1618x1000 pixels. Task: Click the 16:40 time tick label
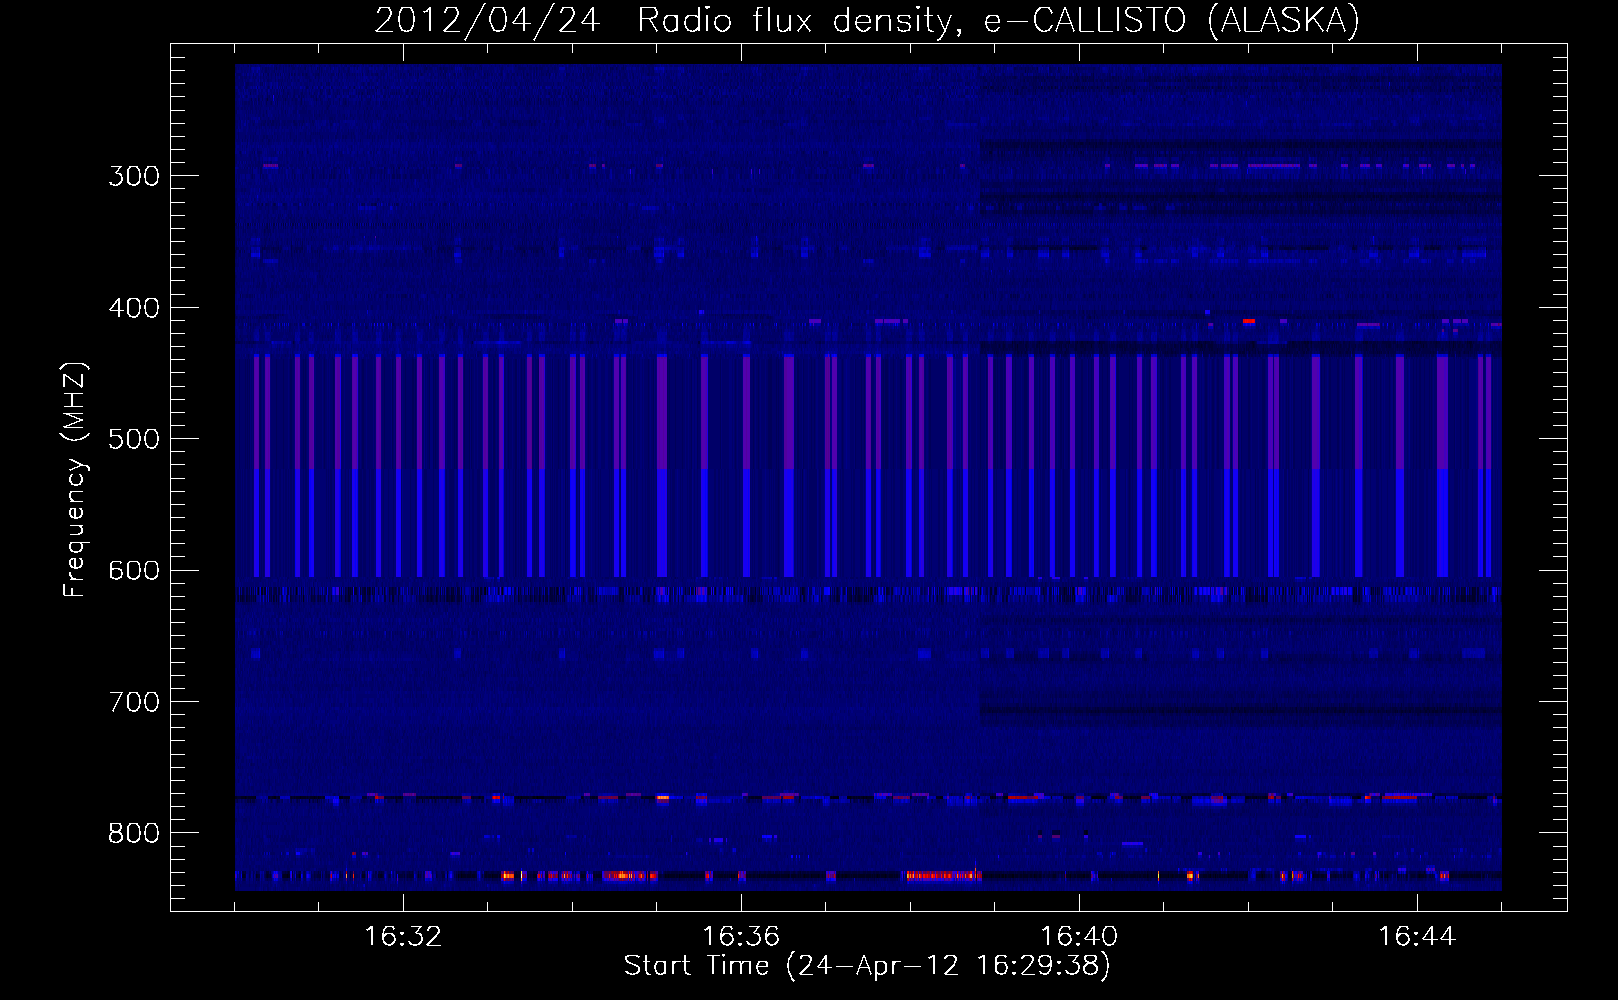(1079, 936)
